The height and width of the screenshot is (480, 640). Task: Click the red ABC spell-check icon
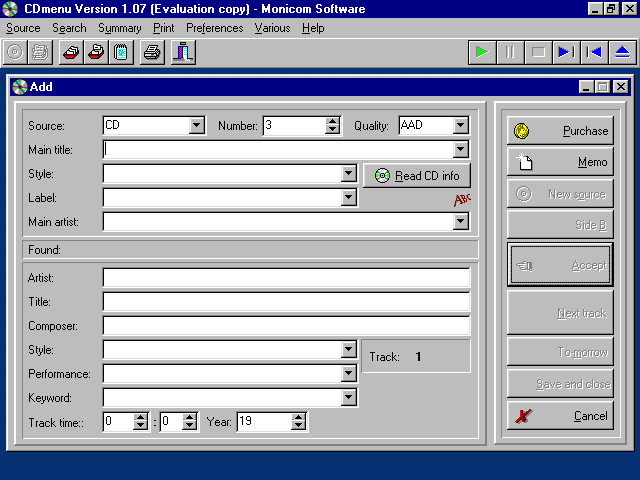[461, 199]
